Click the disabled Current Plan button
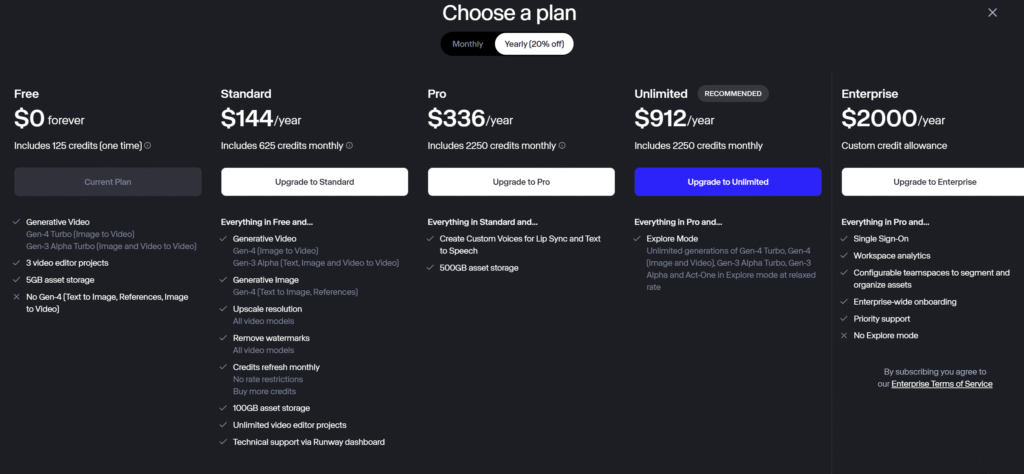The width and height of the screenshot is (1024, 474). (108, 182)
